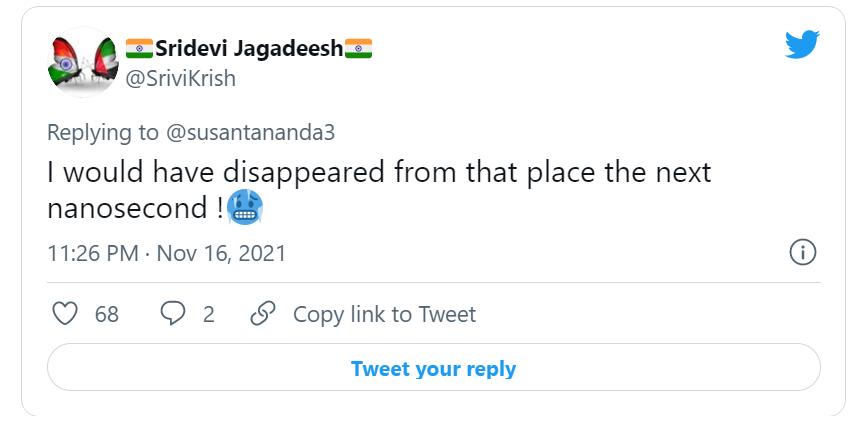Image resolution: width=866 pixels, height=430 pixels.
Task: Click the India flag before the name
Action: coord(139,49)
